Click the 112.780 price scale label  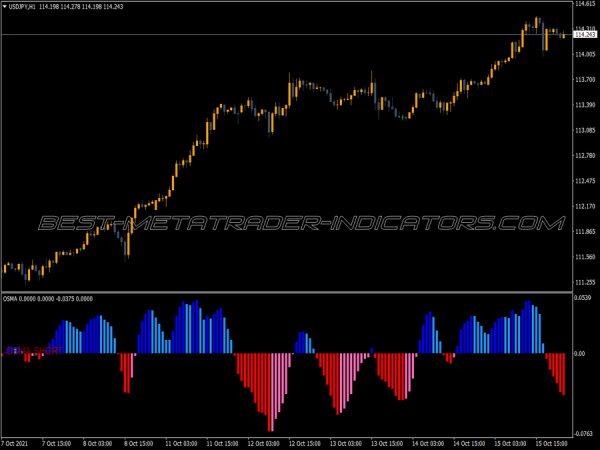(584, 156)
